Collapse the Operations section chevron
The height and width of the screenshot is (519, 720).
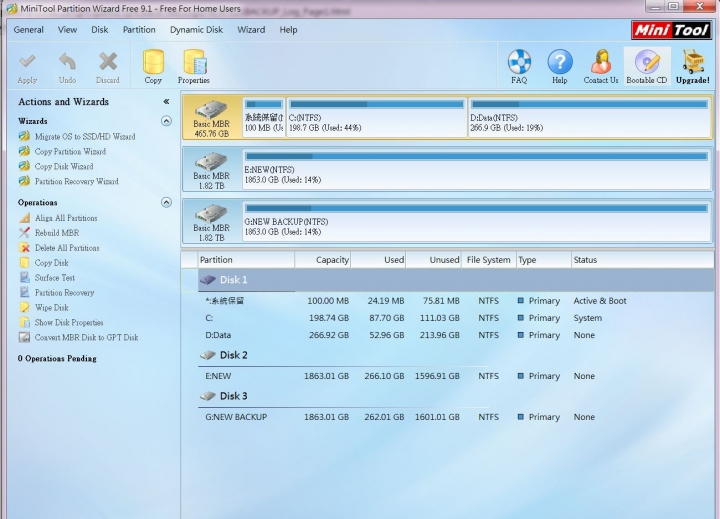tap(166, 203)
